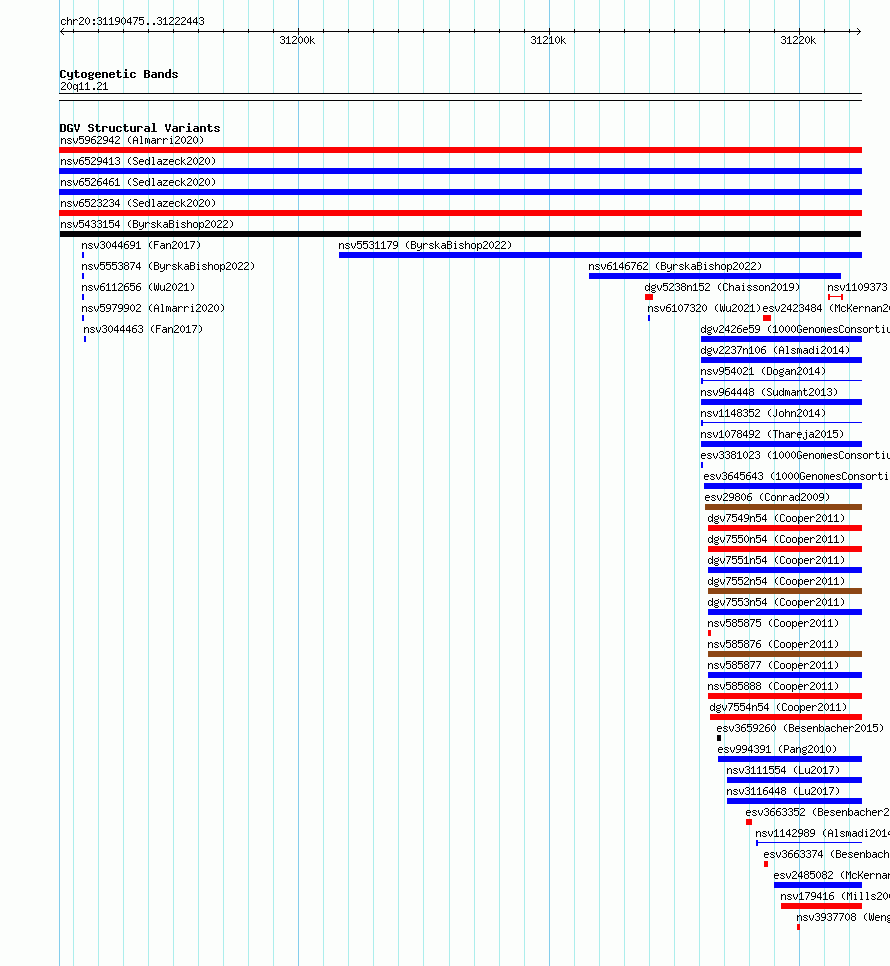Click the nsv5531179 (ByrskaBishop2022) label

point(425,245)
